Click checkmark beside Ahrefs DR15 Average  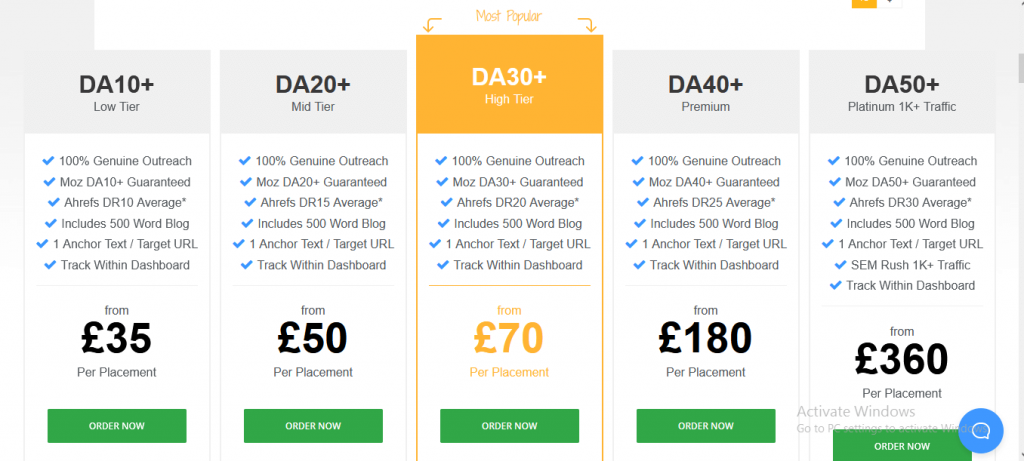pos(250,202)
